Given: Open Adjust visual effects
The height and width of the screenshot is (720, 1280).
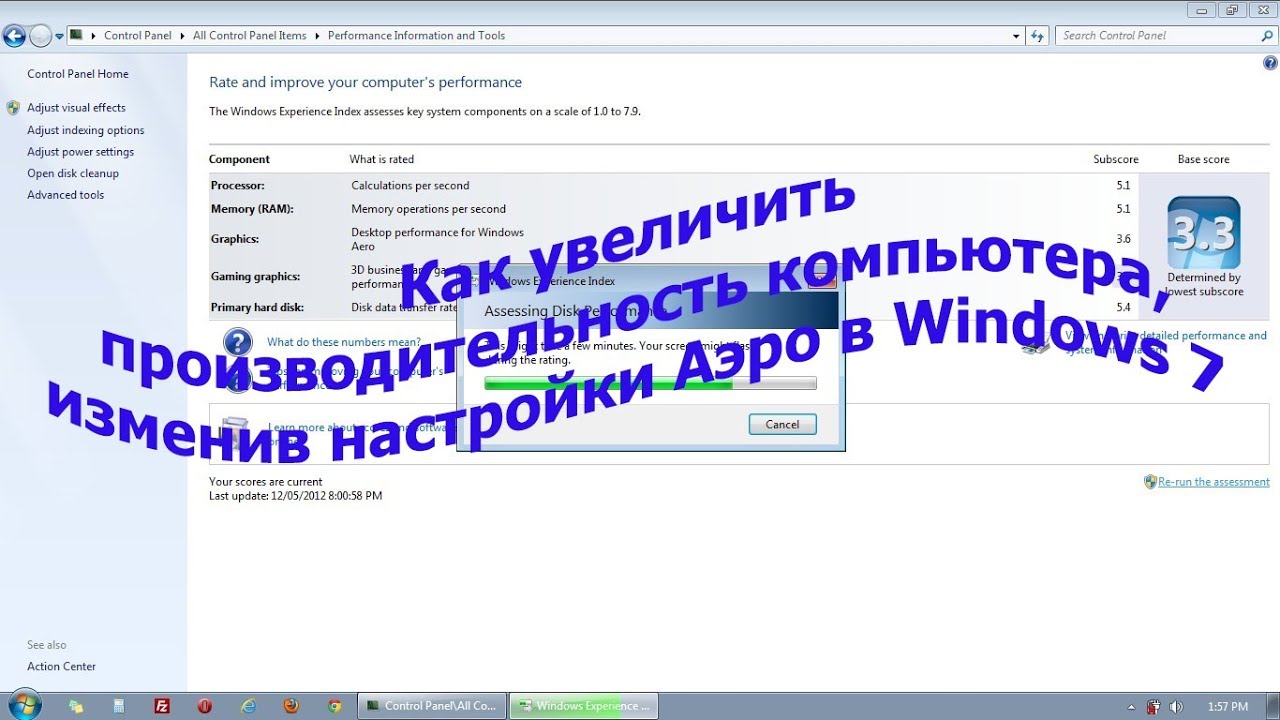Looking at the screenshot, I should [x=76, y=108].
